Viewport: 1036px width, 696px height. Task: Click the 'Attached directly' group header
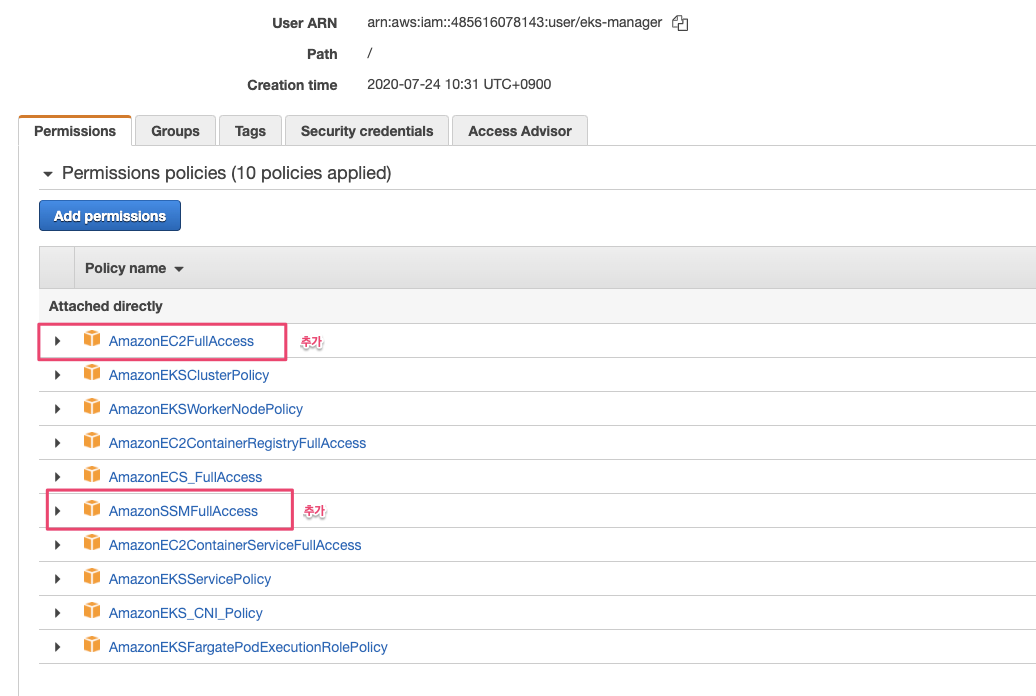point(106,306)
